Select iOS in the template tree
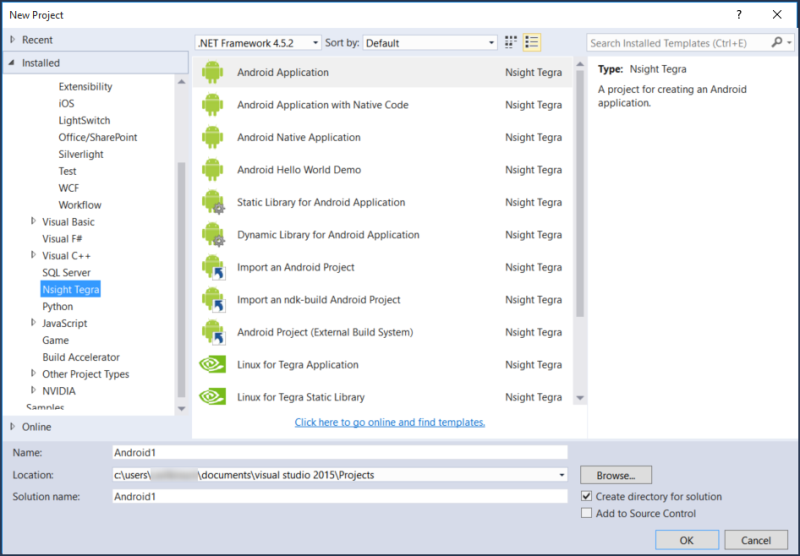Image resolution: width=800 pixels, height=556 pixels. point(66,104)
